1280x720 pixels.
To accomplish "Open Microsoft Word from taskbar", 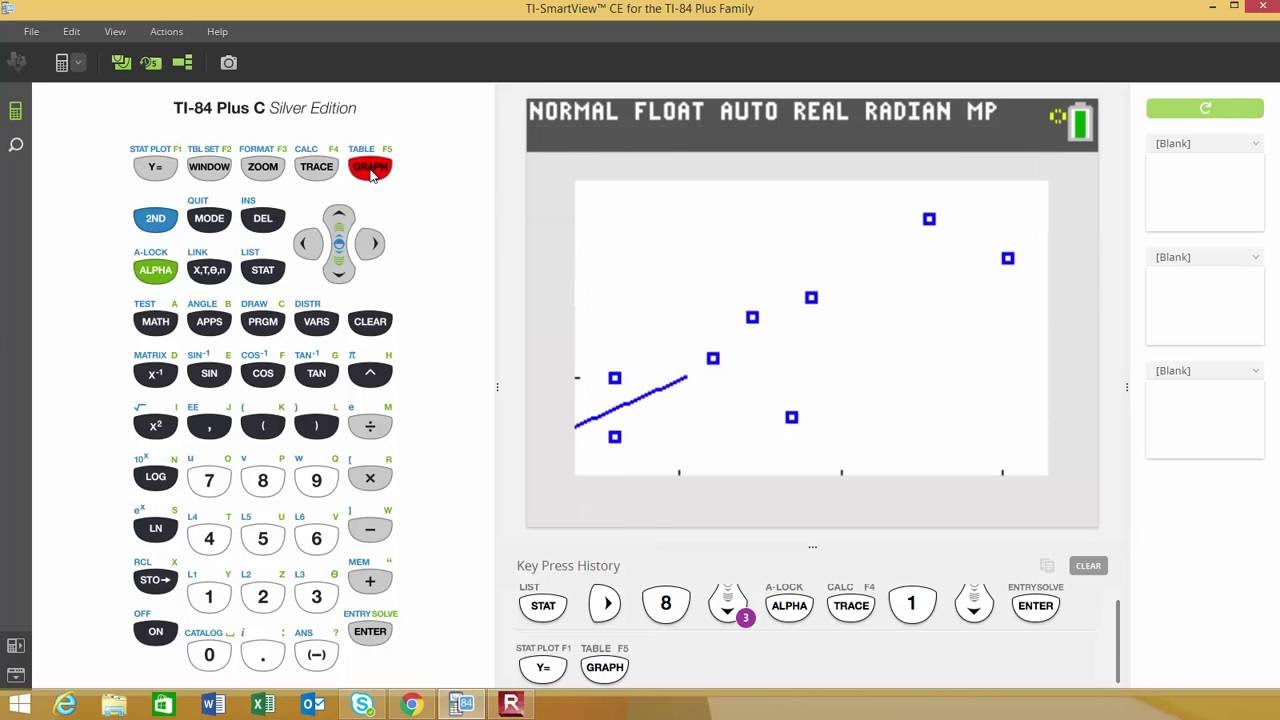I will pos(214,705).
